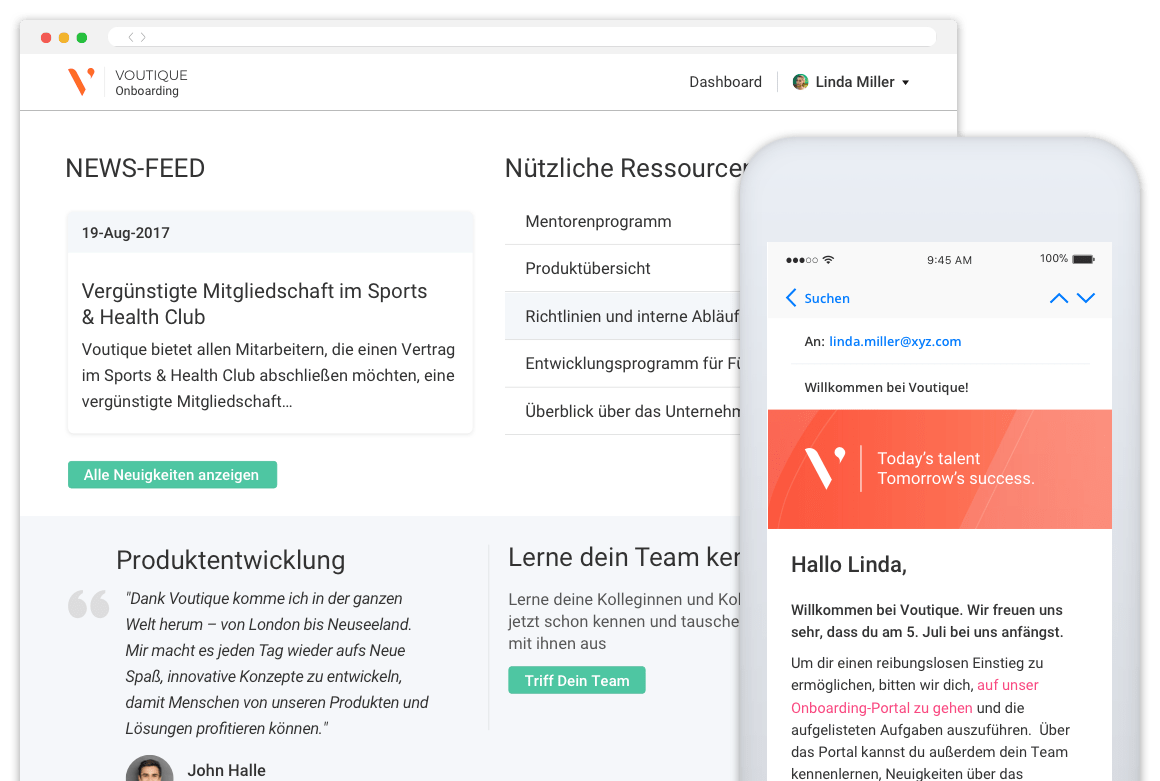This screenshot has width=1160, height=781.
Task: Click the green maximize window button
Action: tap(82, 37)
